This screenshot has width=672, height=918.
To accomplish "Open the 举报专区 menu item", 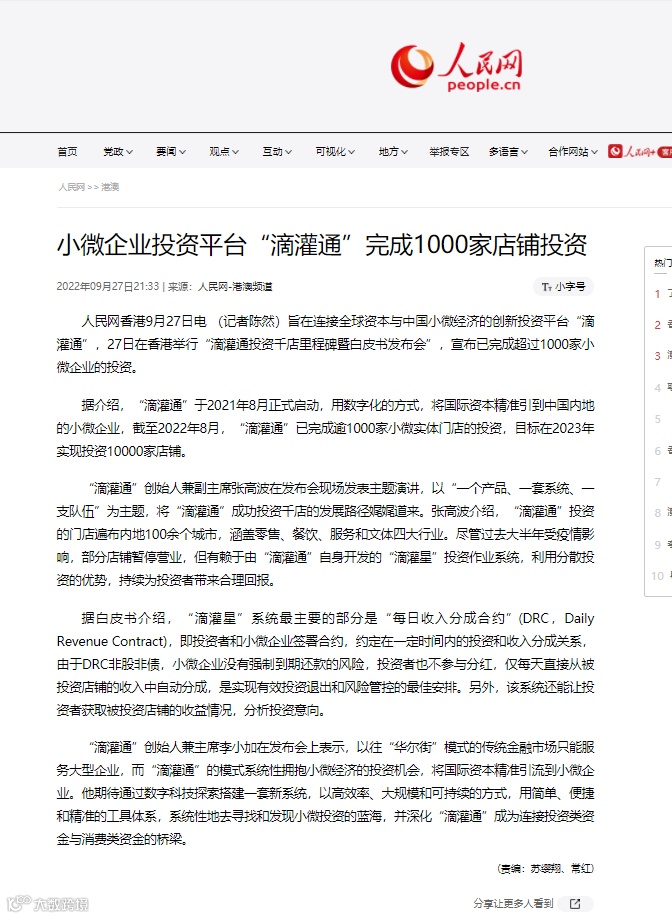I will coord(449,152).
